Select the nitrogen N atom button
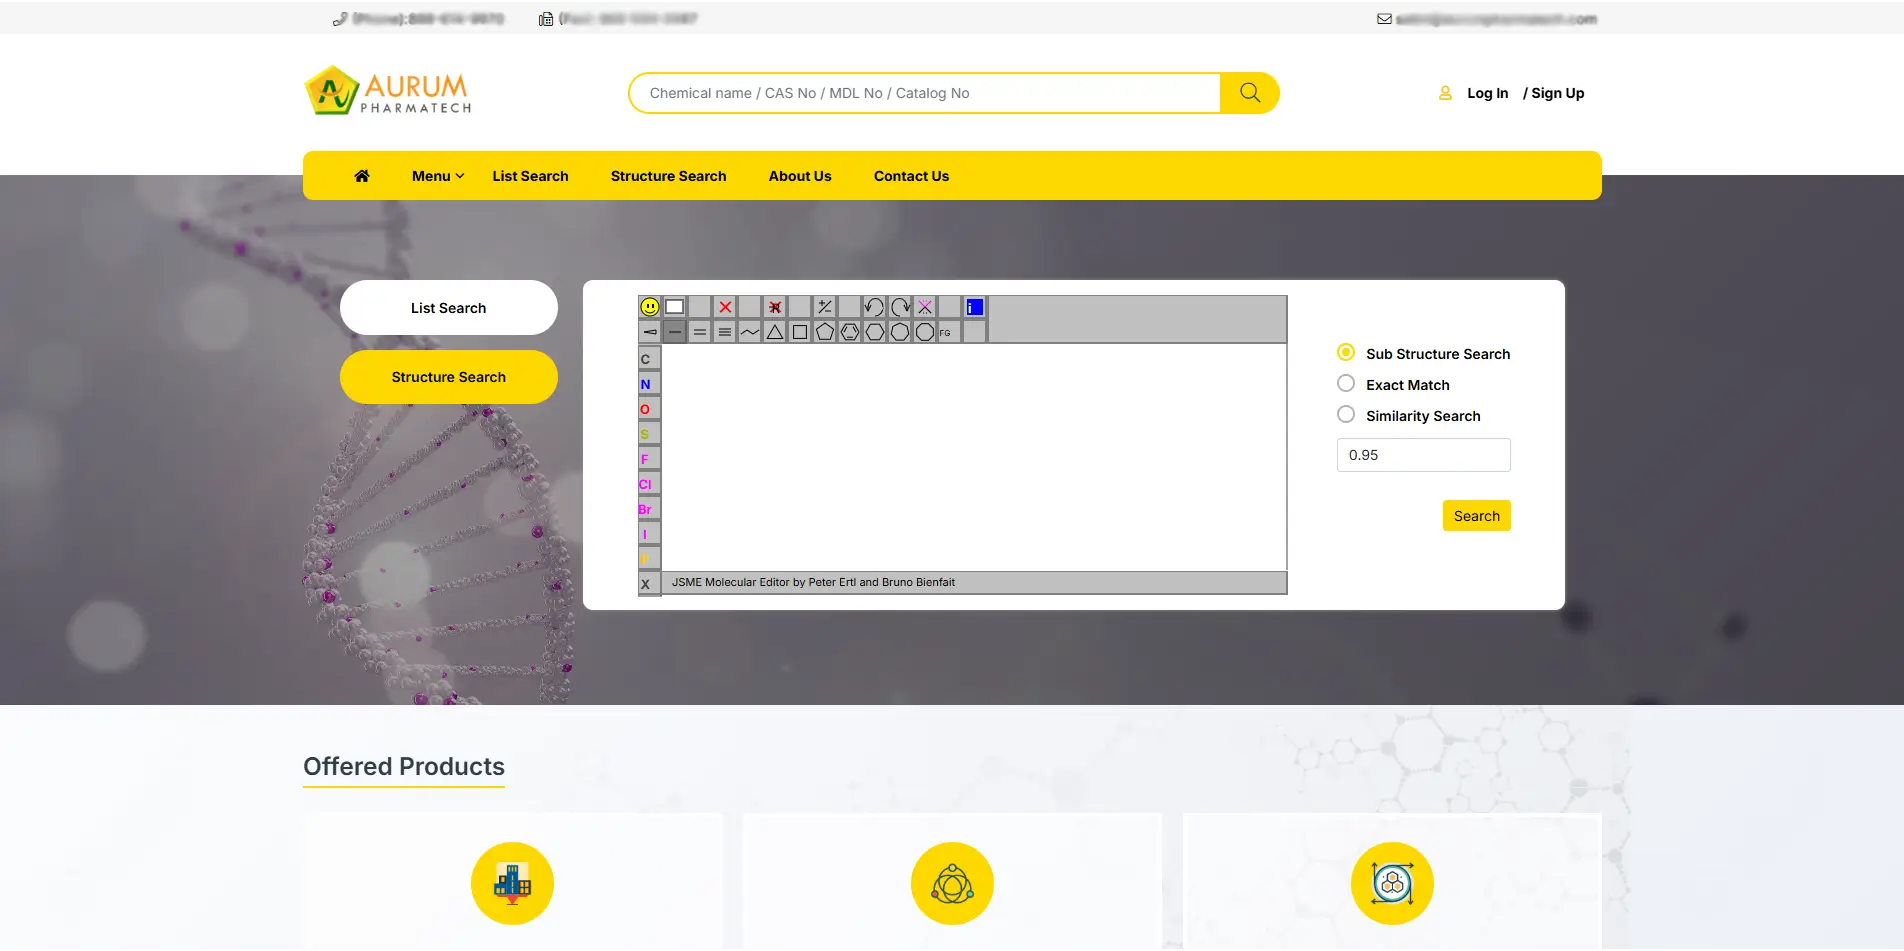The width and height of the screenshot is (1904, 951). click(x=646, y=384)
